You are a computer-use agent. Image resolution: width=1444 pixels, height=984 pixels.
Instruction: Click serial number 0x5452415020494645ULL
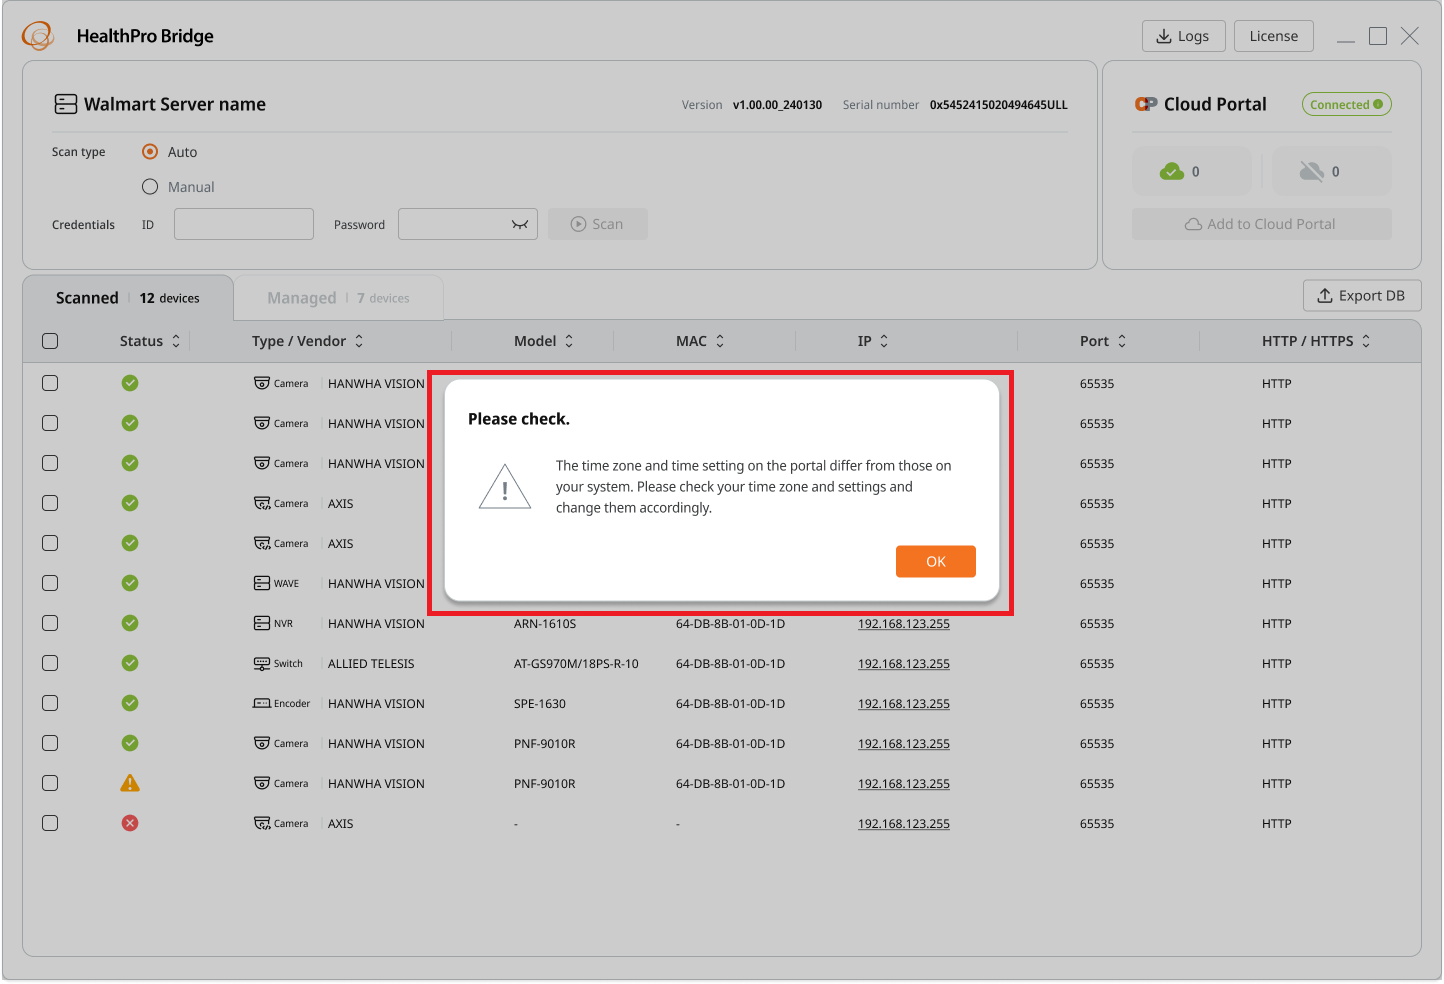(x=999, y=104)
